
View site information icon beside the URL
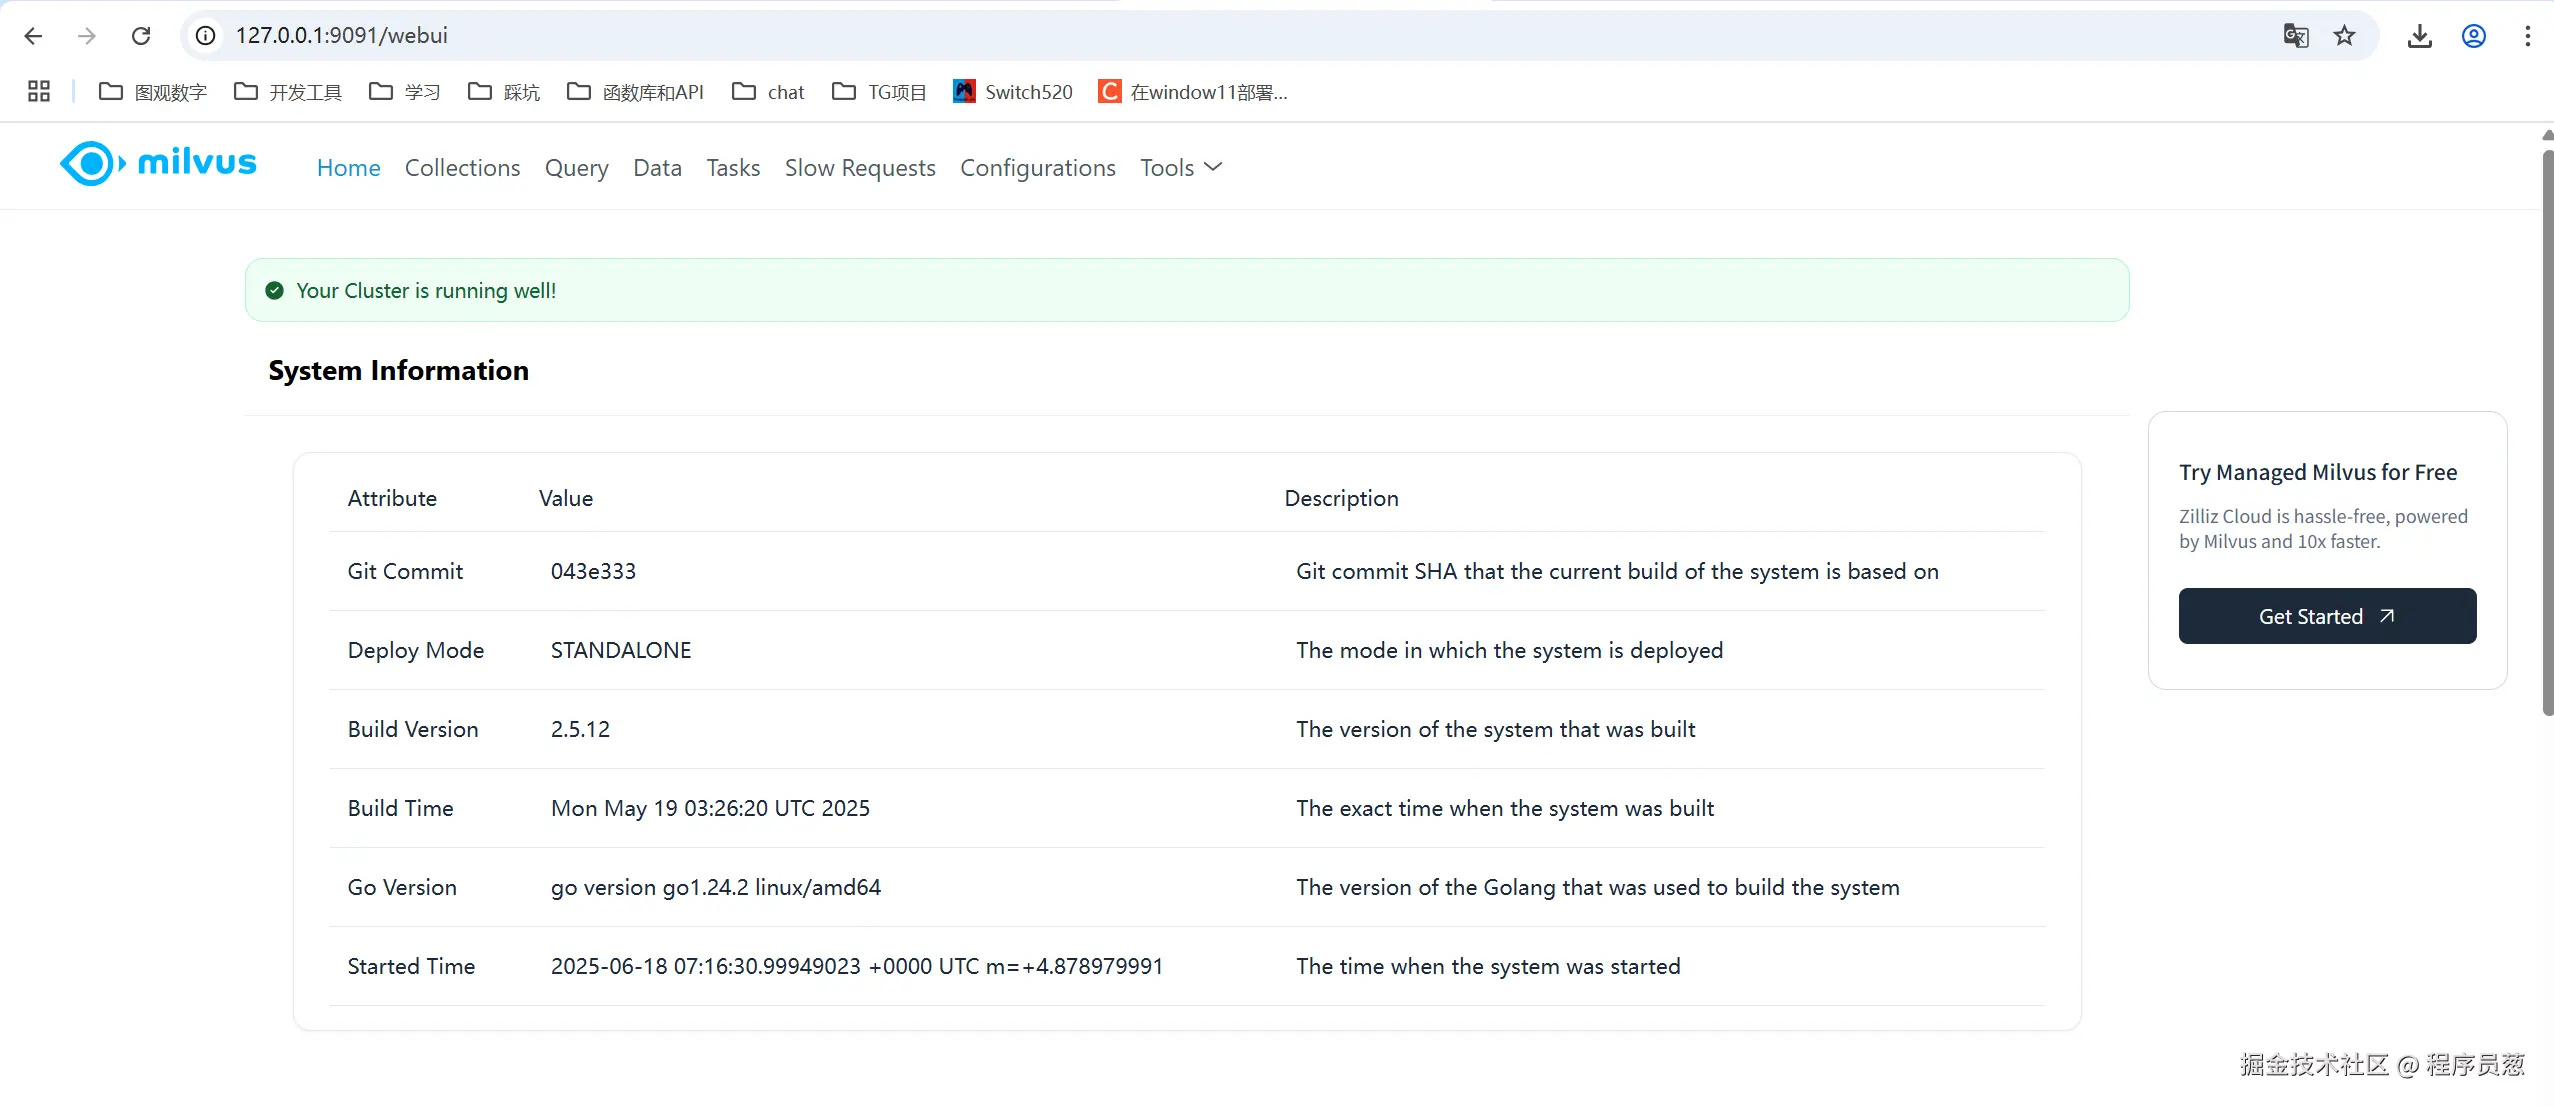206,36
